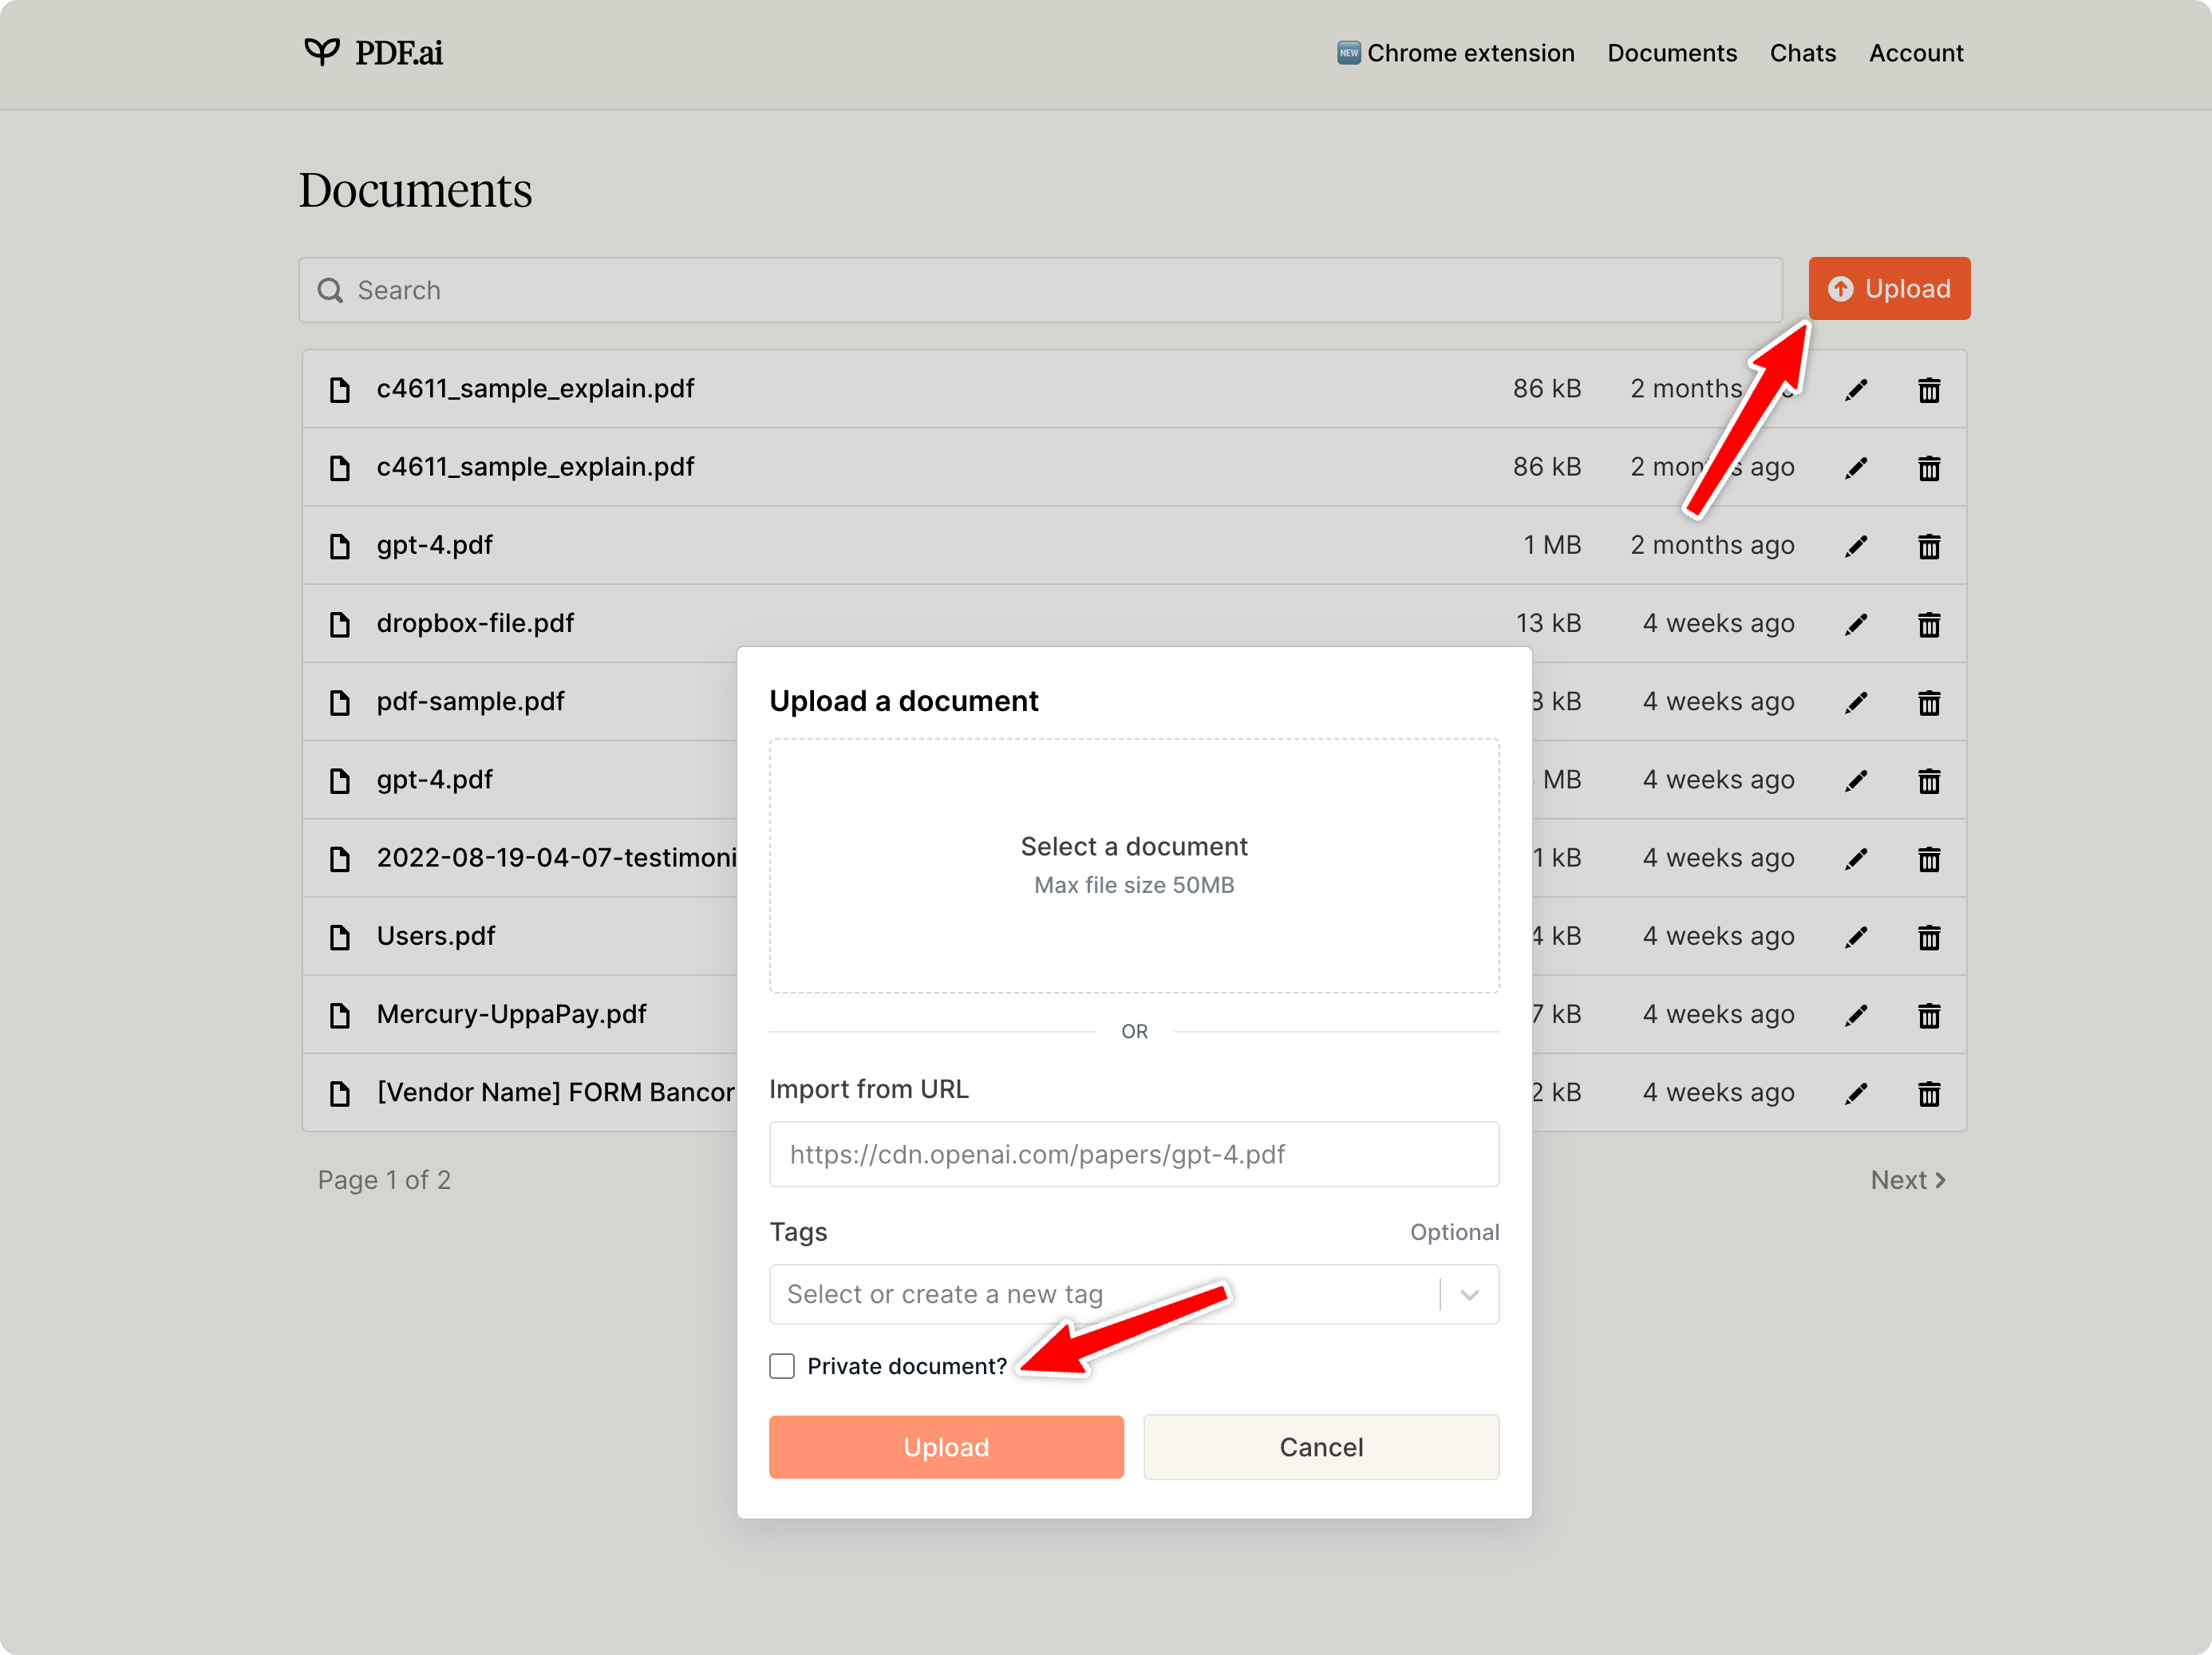This screenshot has width=2212, height=1655.
Task: Click the trash icon for the Vendor Name FORM row
Action: [1929, 1094]
